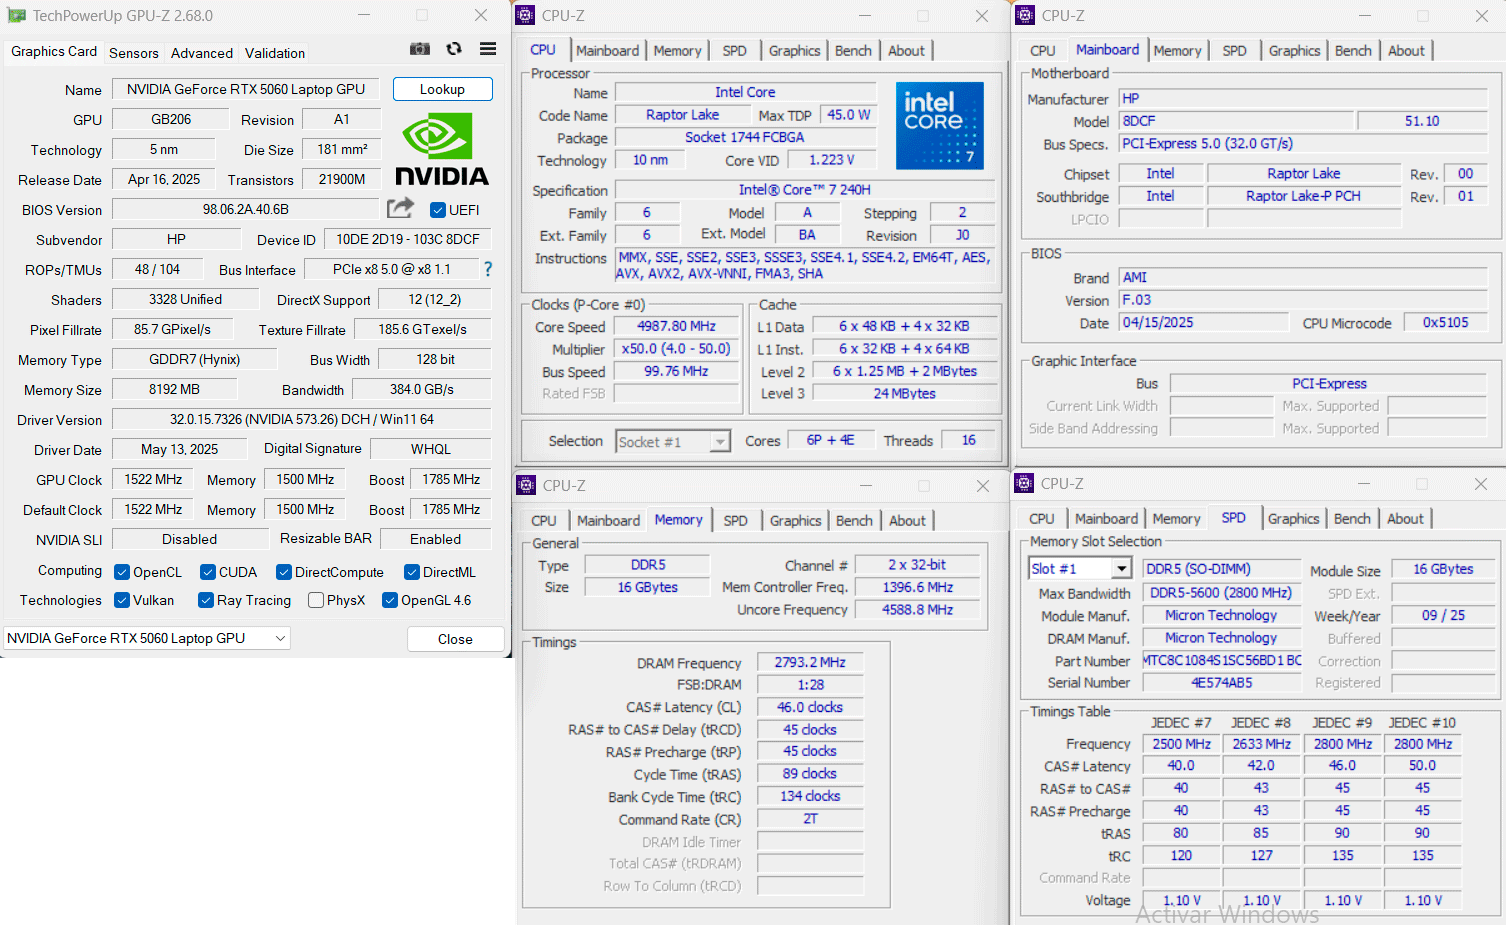Switch to the CPU tab in the CPU-Z motherboard window

tap(1043, 51)
